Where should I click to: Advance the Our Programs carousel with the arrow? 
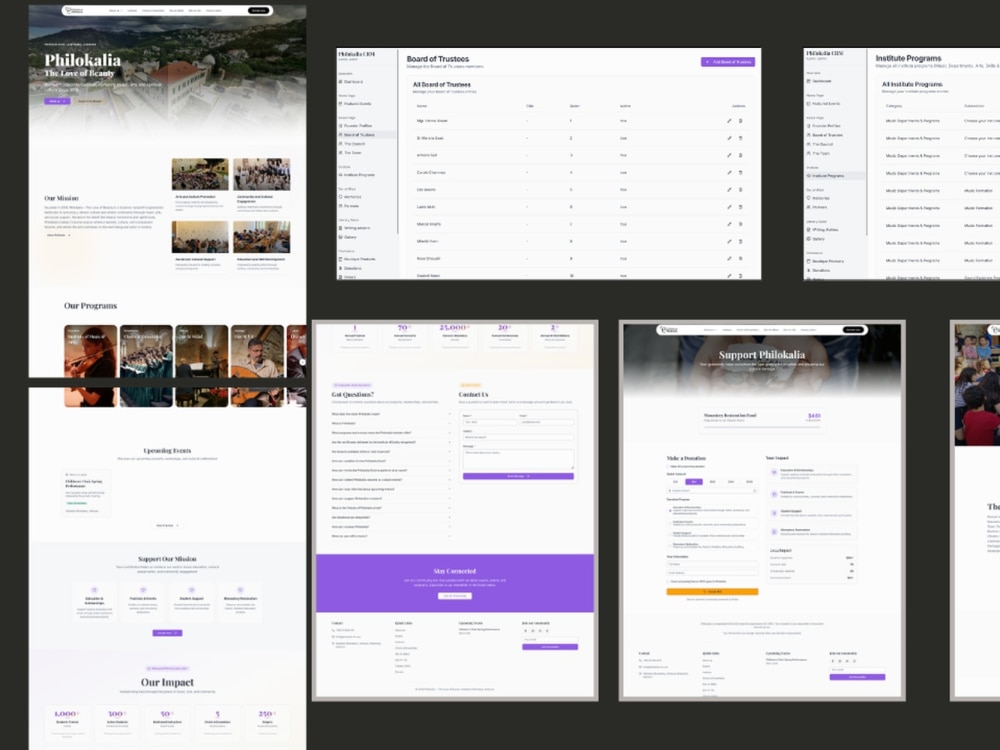(302, 362)
